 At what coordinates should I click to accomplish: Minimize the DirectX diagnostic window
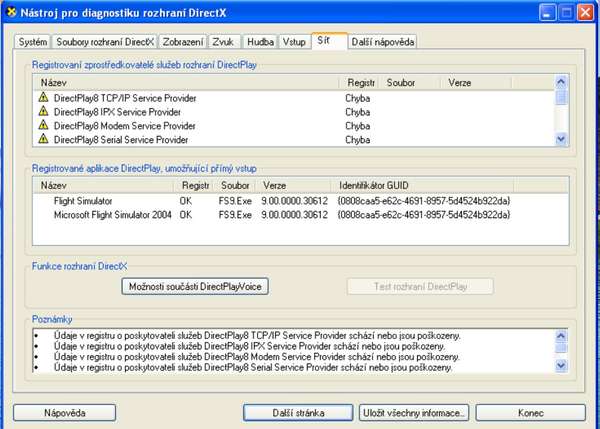(548, 13)
